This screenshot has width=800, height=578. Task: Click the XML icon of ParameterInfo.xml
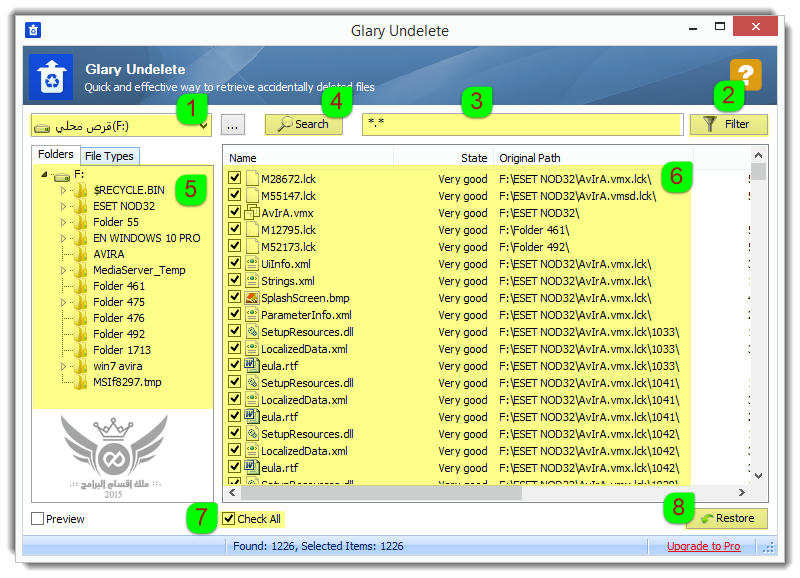point(252,315)
